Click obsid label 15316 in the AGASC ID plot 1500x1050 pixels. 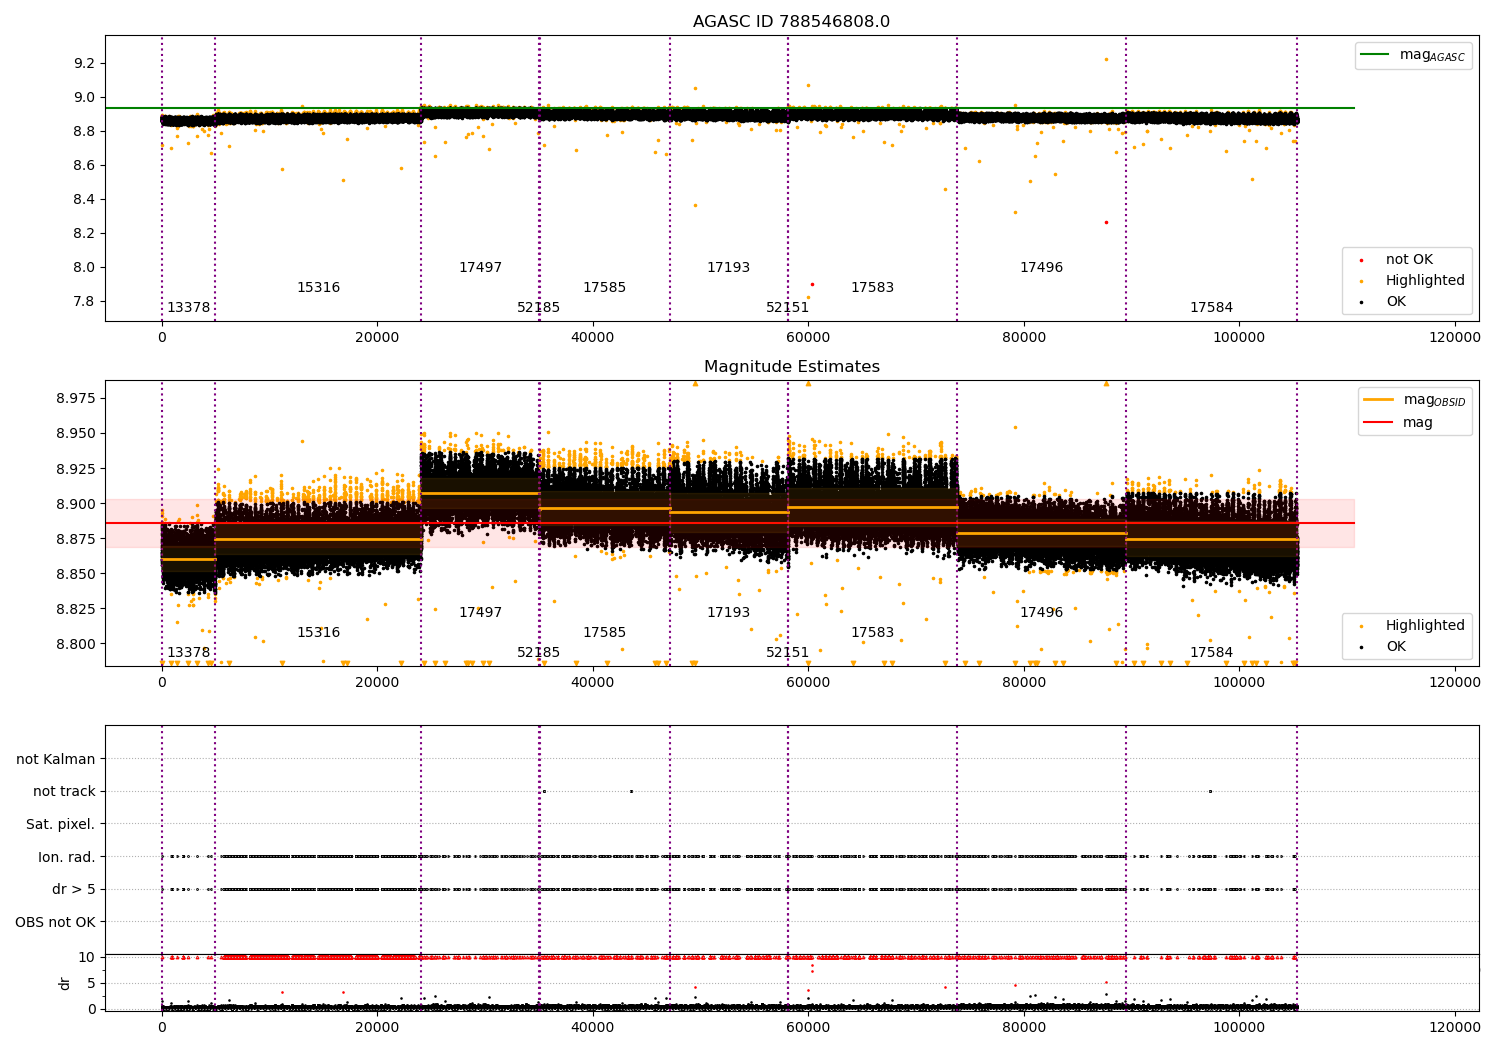click(318, 288)
